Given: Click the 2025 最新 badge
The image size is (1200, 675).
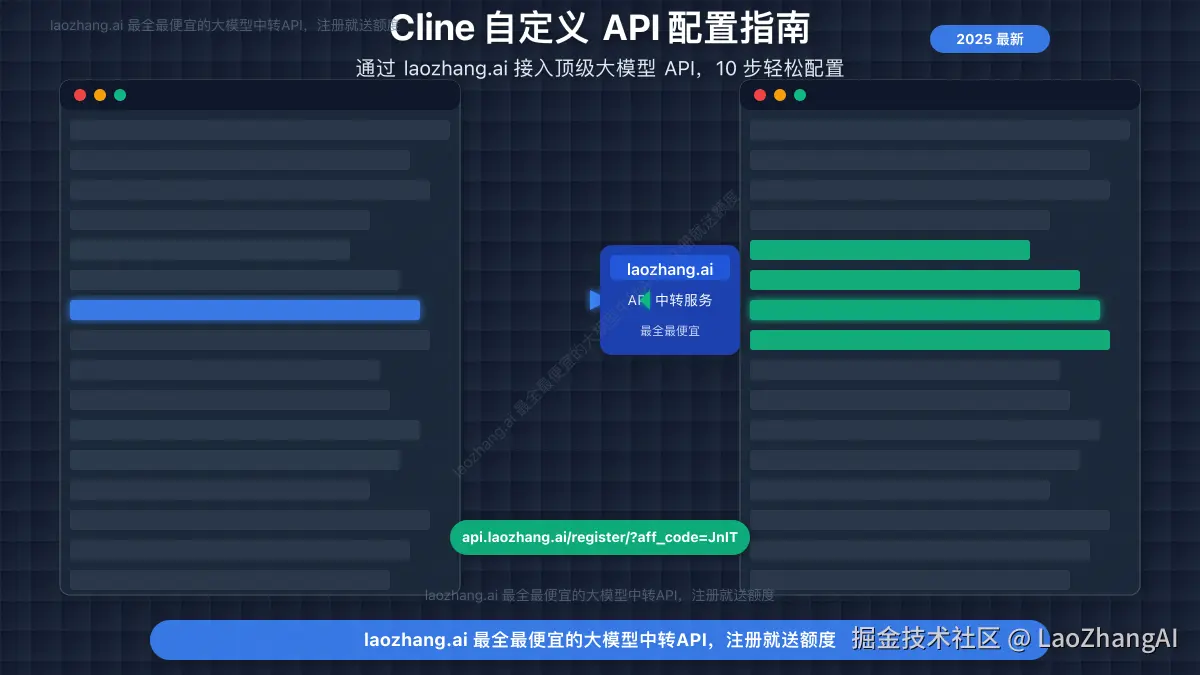Looking at the screenshot, I should coord(989,38).
